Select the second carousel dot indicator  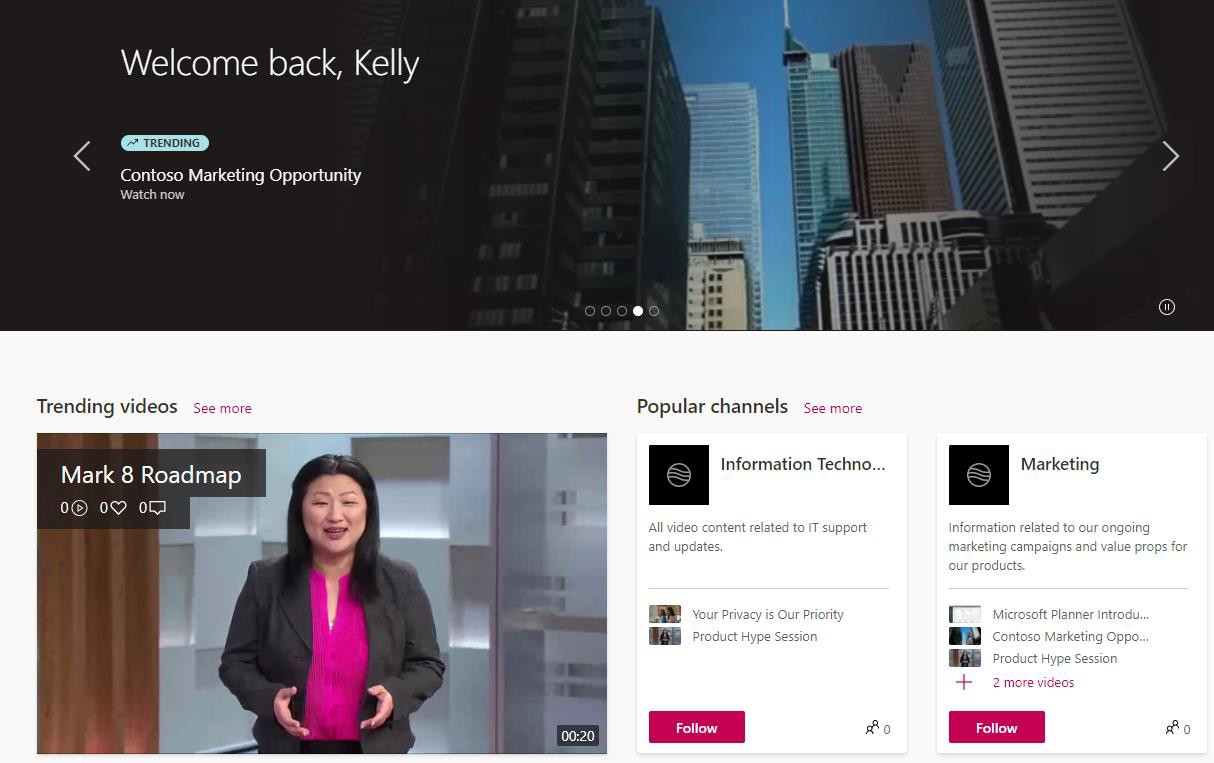click(x=606, y=311)
